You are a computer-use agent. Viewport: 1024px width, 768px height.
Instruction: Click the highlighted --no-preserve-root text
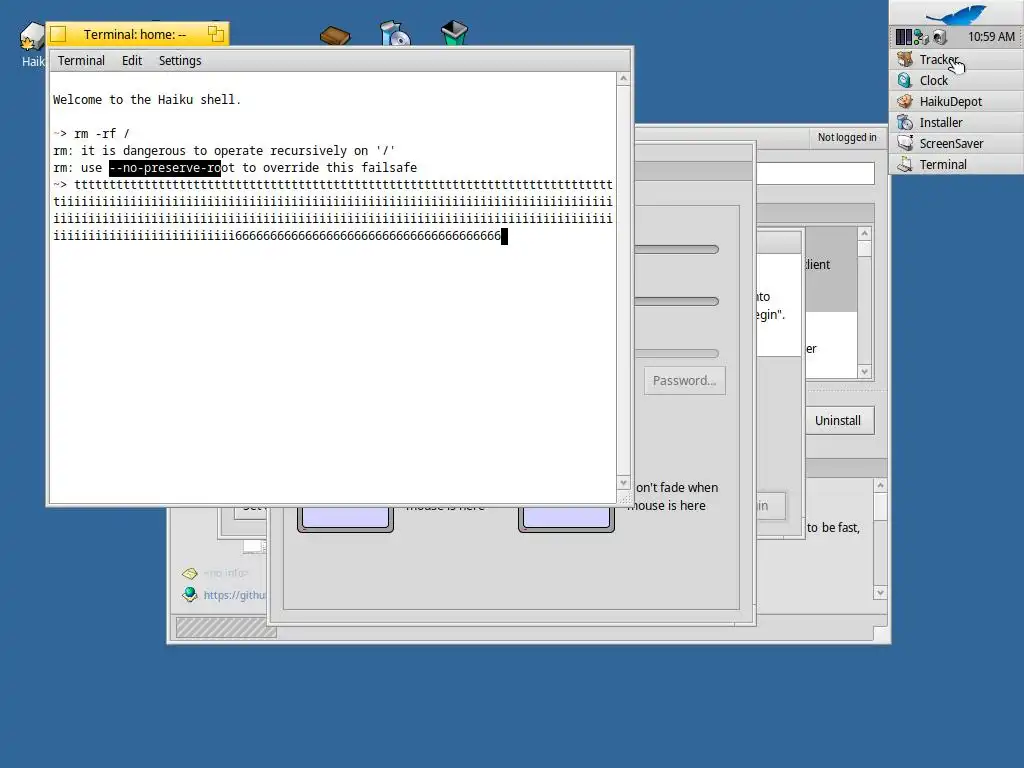tap(165, 168)
